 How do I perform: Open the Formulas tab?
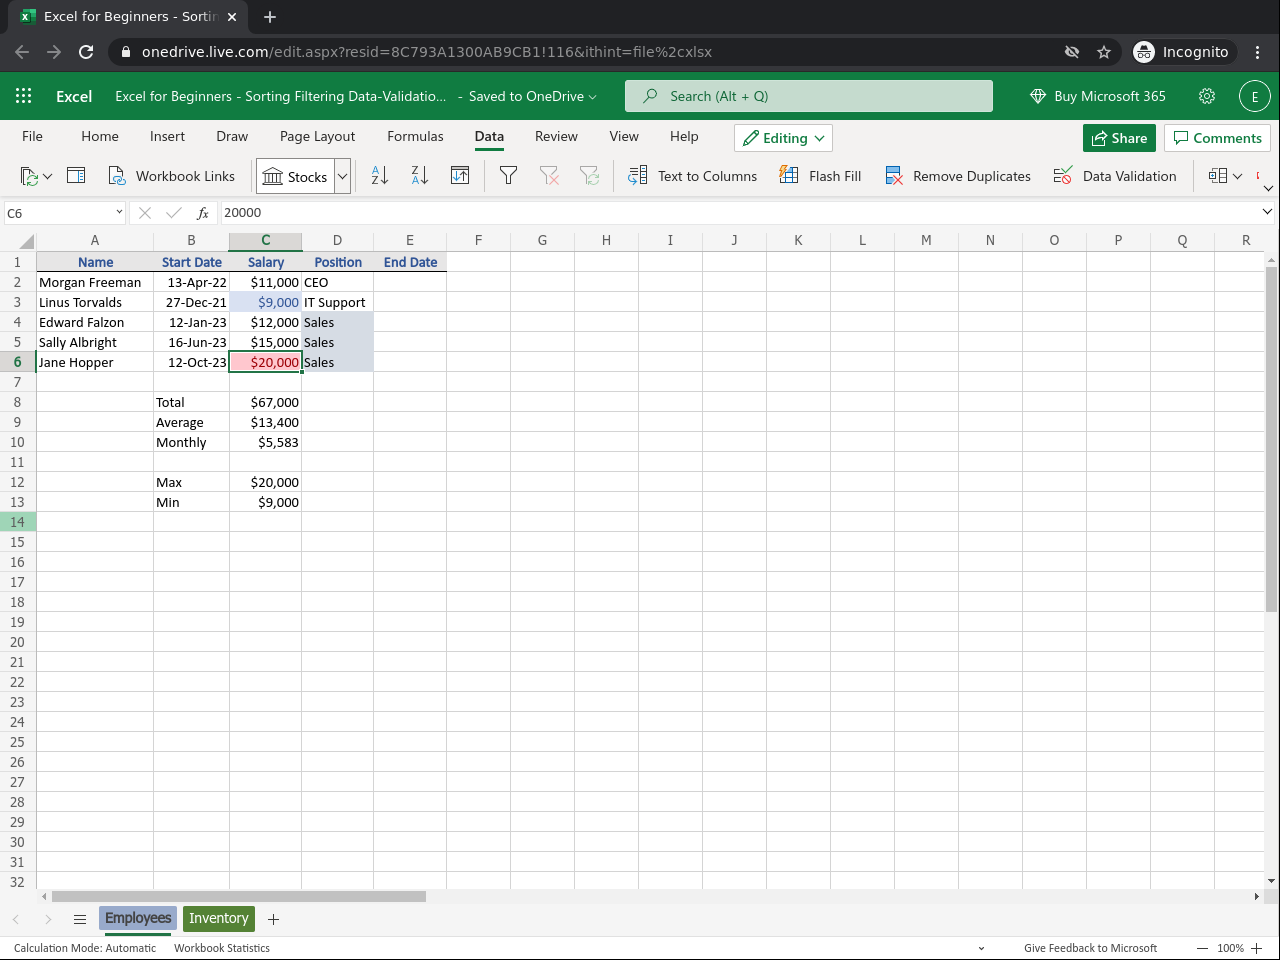(415, 136)
